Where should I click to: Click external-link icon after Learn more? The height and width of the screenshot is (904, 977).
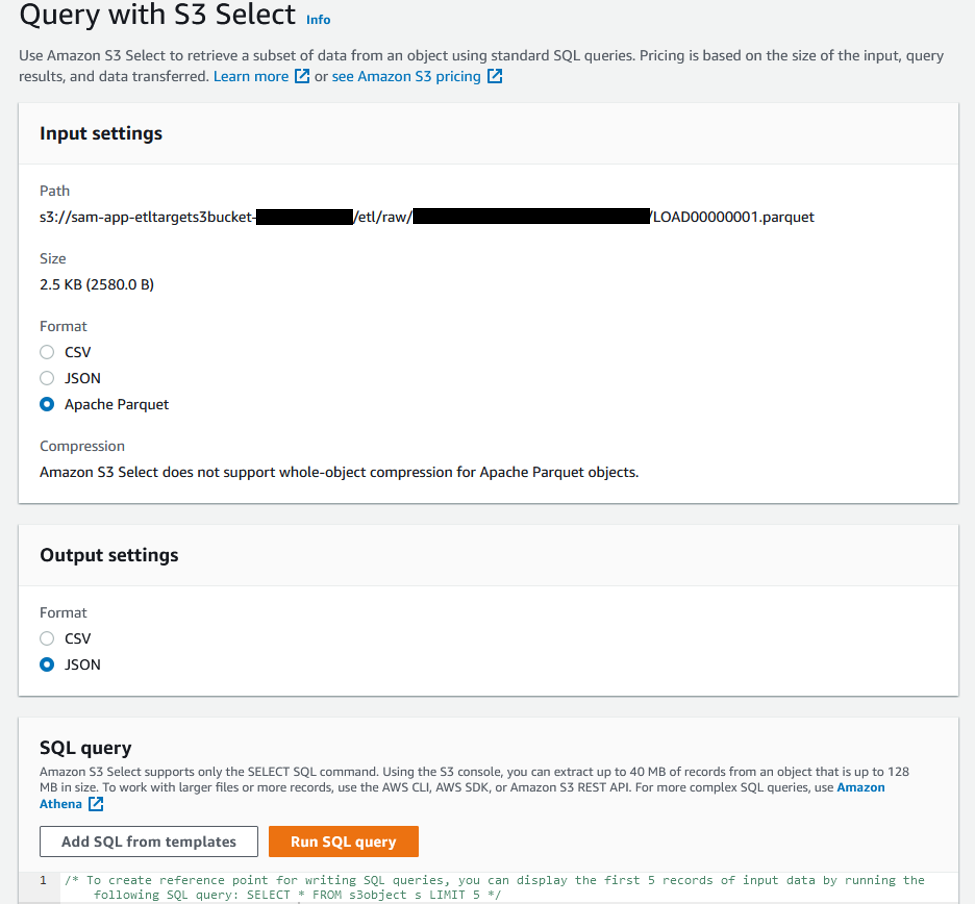(x=302, y=76)
